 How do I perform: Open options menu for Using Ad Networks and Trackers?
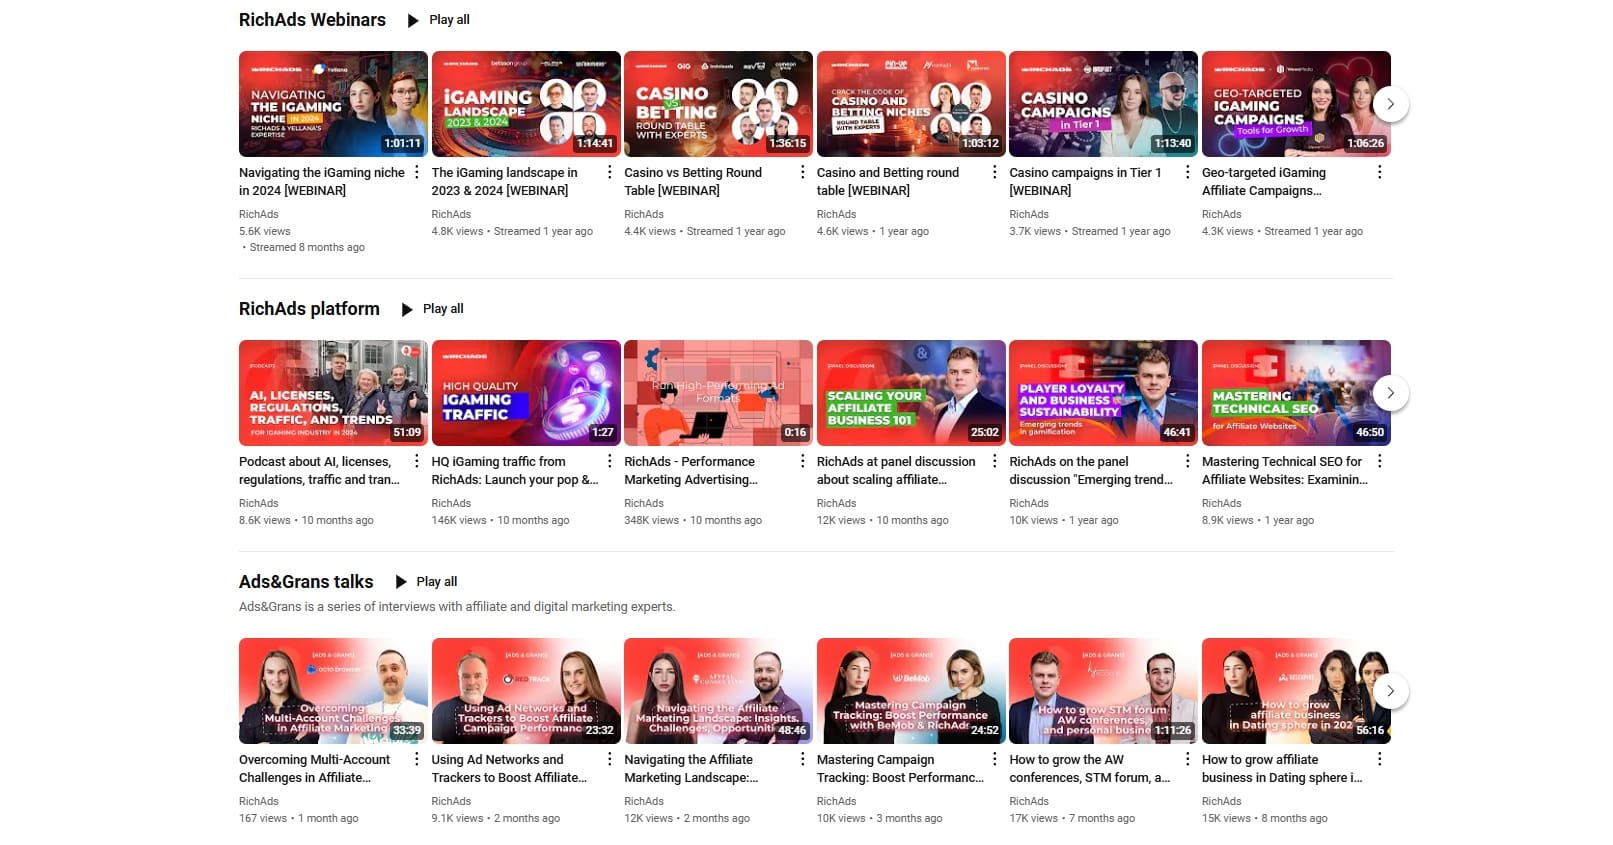(x=610, y=759)
